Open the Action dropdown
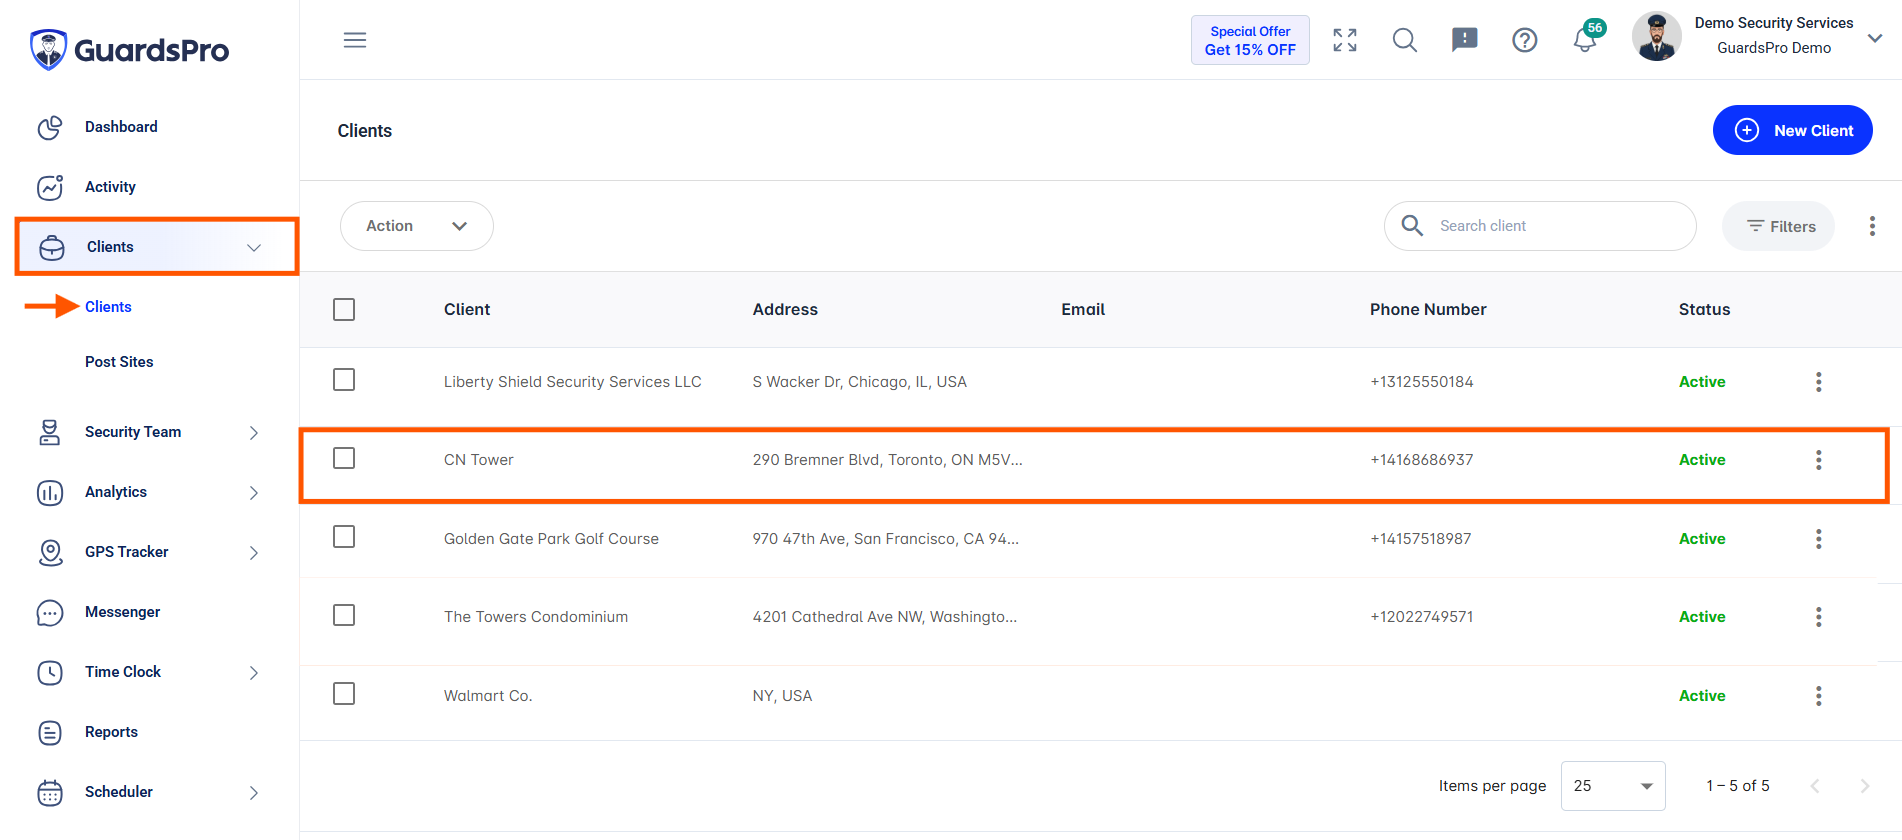Screen dimensions: 1902x840 tap(417, 226)
